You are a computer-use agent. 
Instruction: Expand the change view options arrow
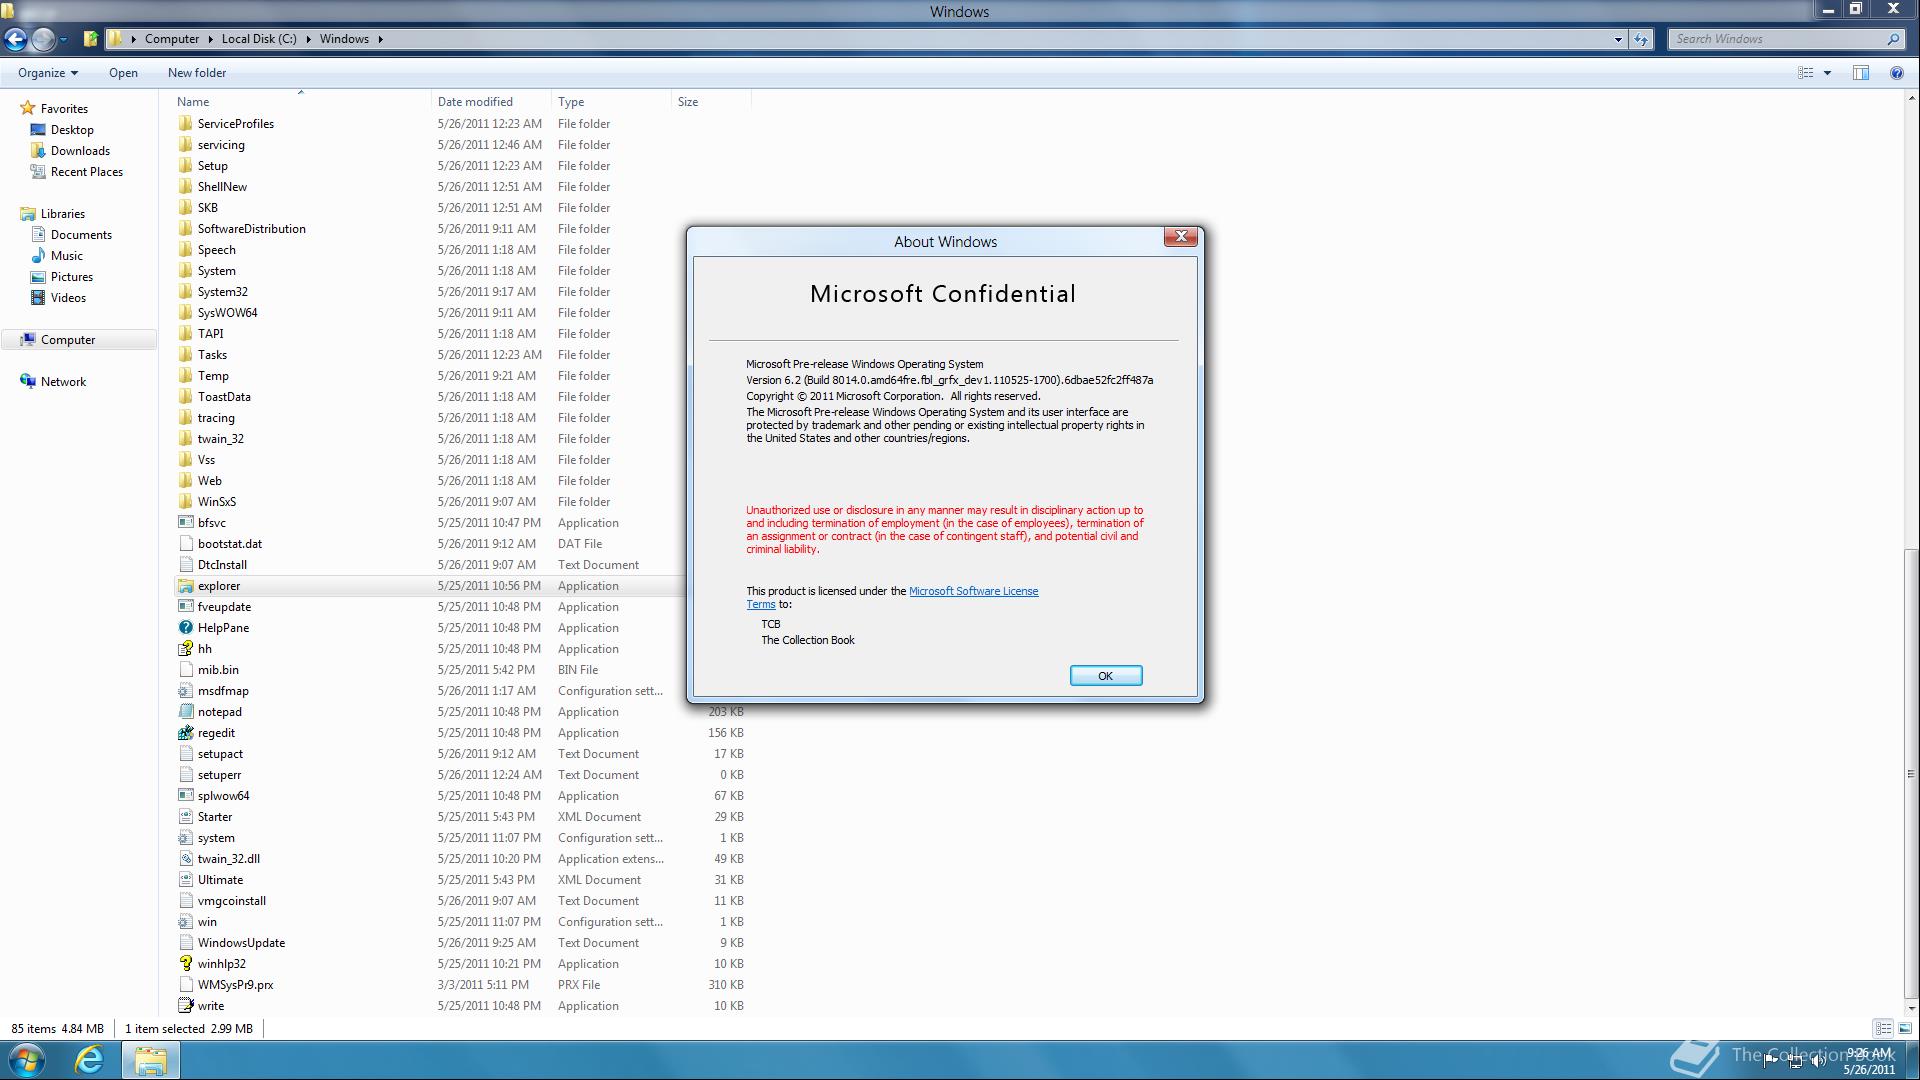coord(1827,73)
